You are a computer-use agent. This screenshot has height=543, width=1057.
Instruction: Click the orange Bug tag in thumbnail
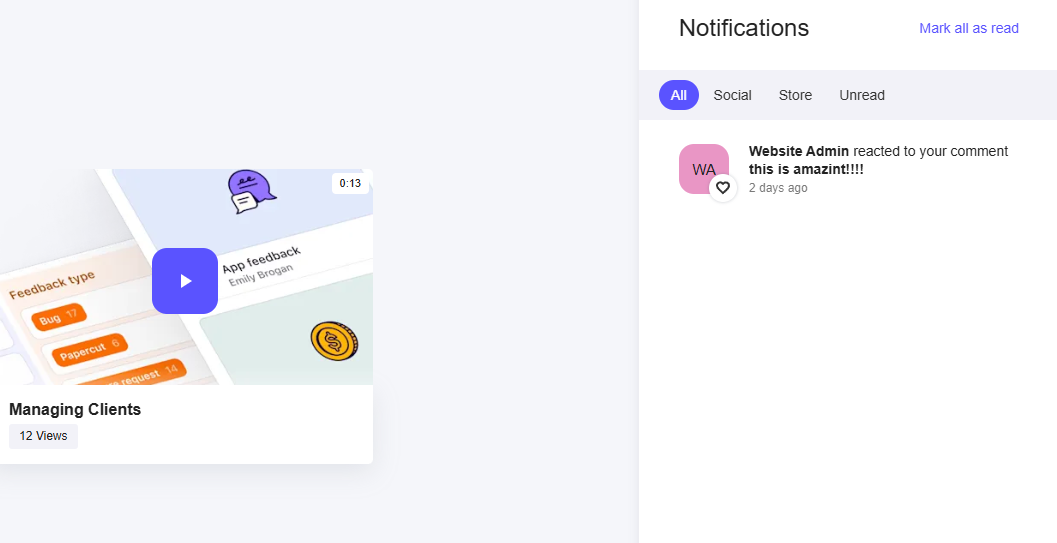pos(58,318)
